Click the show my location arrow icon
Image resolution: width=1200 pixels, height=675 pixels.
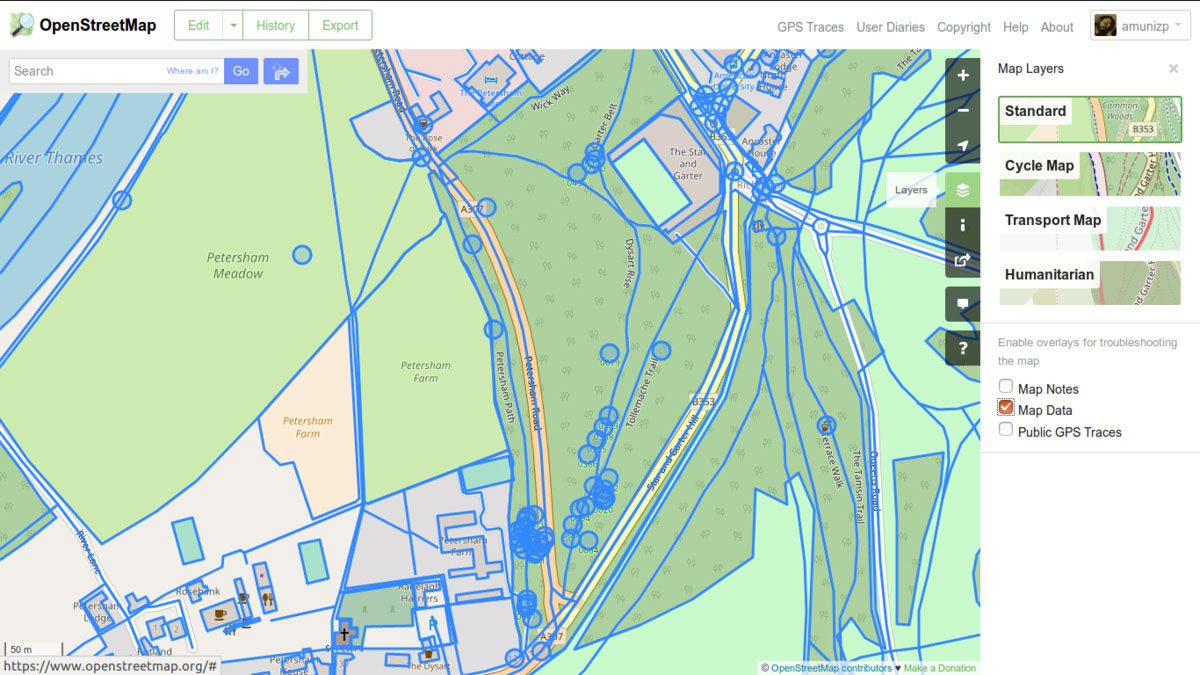point(963,146)
